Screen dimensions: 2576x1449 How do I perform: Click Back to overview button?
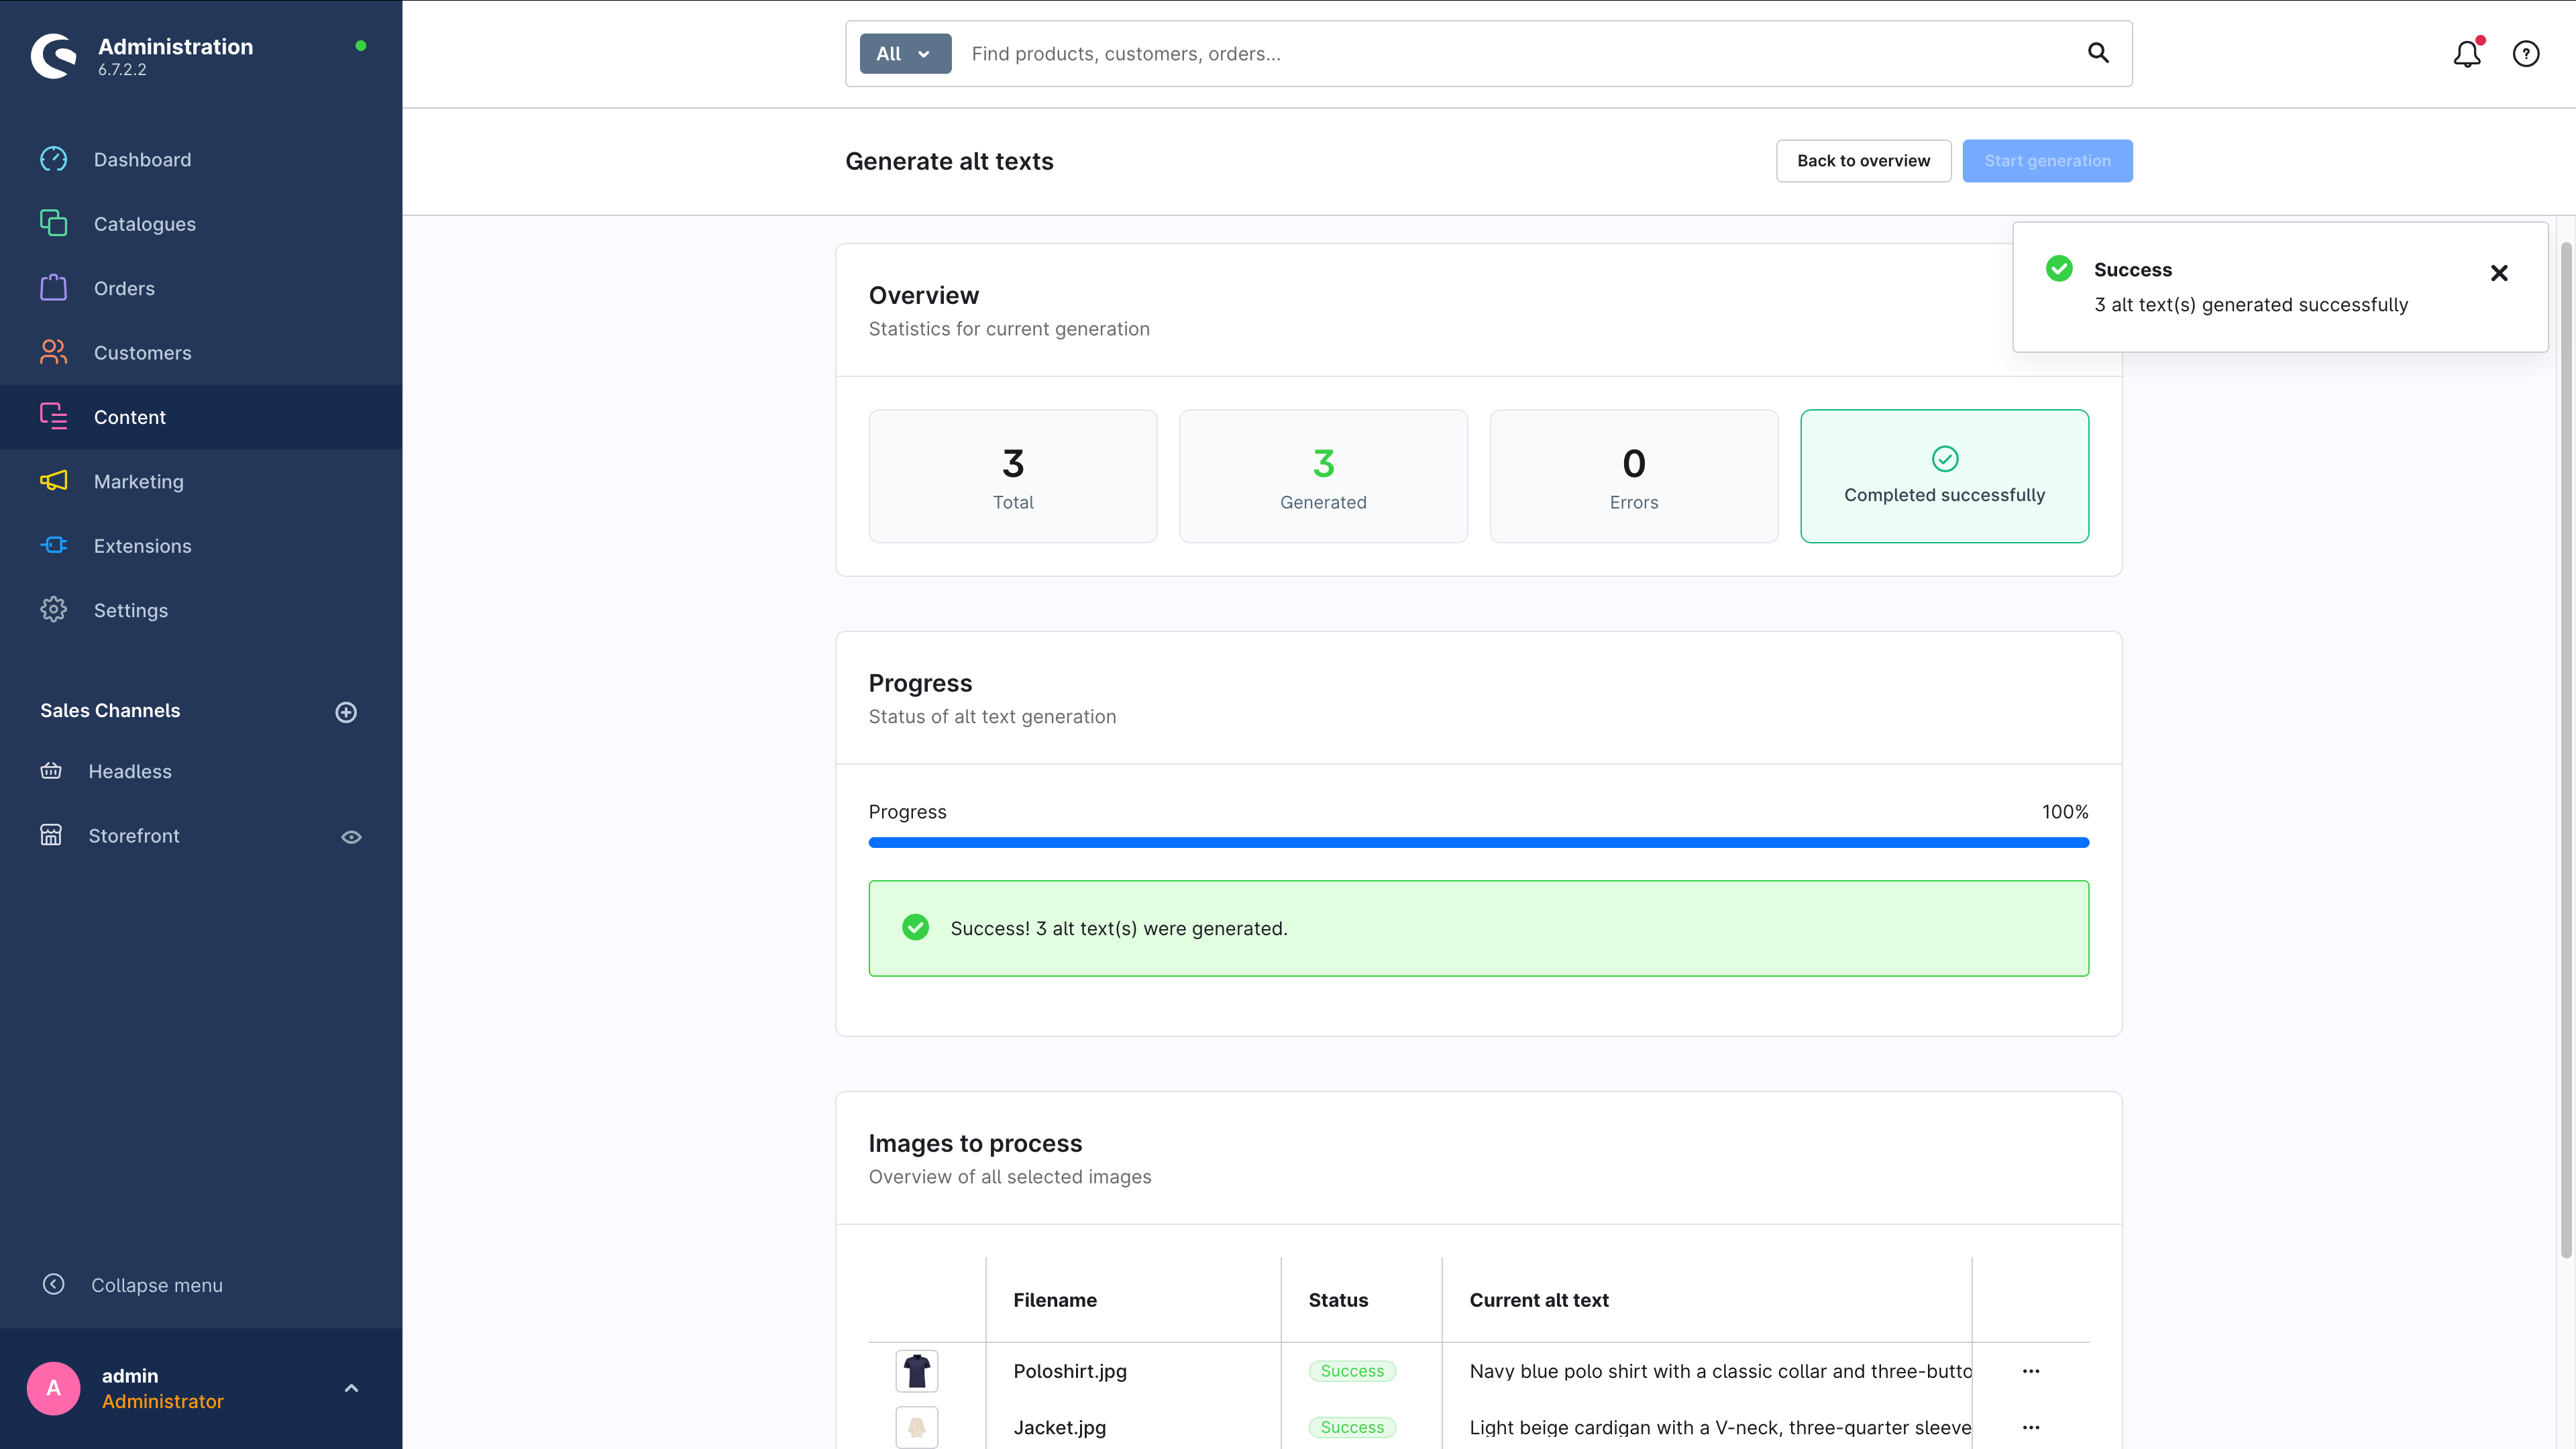[x=1862, y=161]
